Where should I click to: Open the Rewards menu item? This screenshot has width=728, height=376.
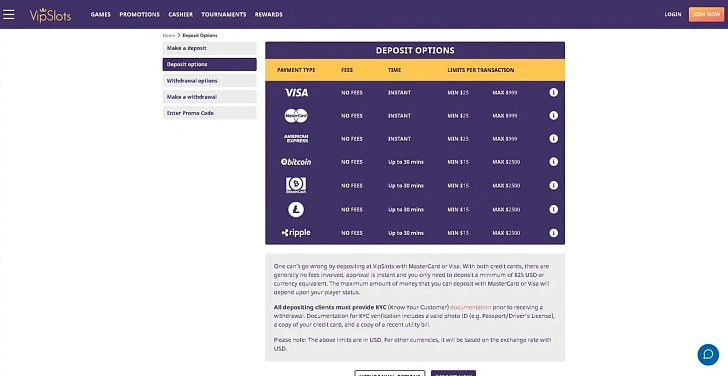pos(268,14)
